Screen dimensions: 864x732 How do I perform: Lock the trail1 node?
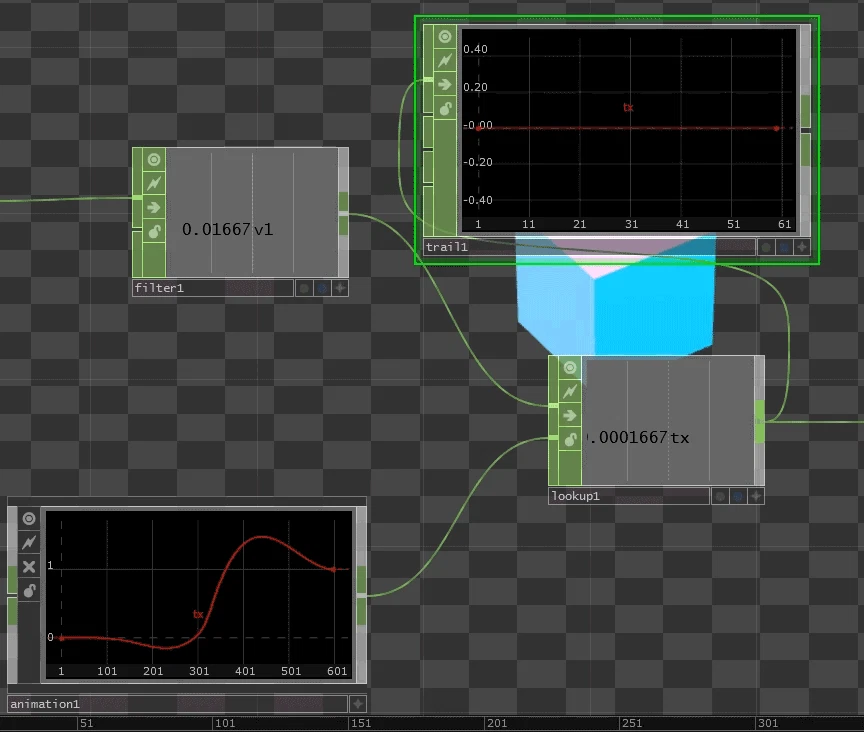pyautogui.click(x=445, y=109)
